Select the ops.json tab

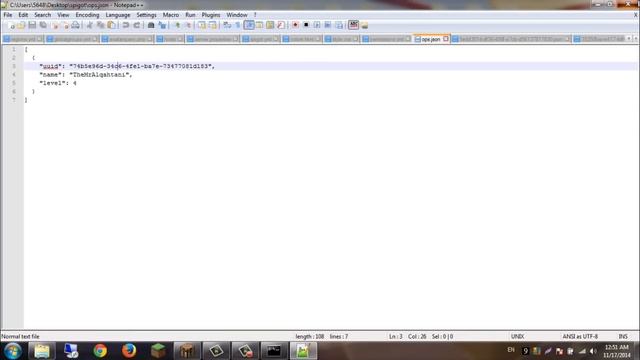(431, 39)
